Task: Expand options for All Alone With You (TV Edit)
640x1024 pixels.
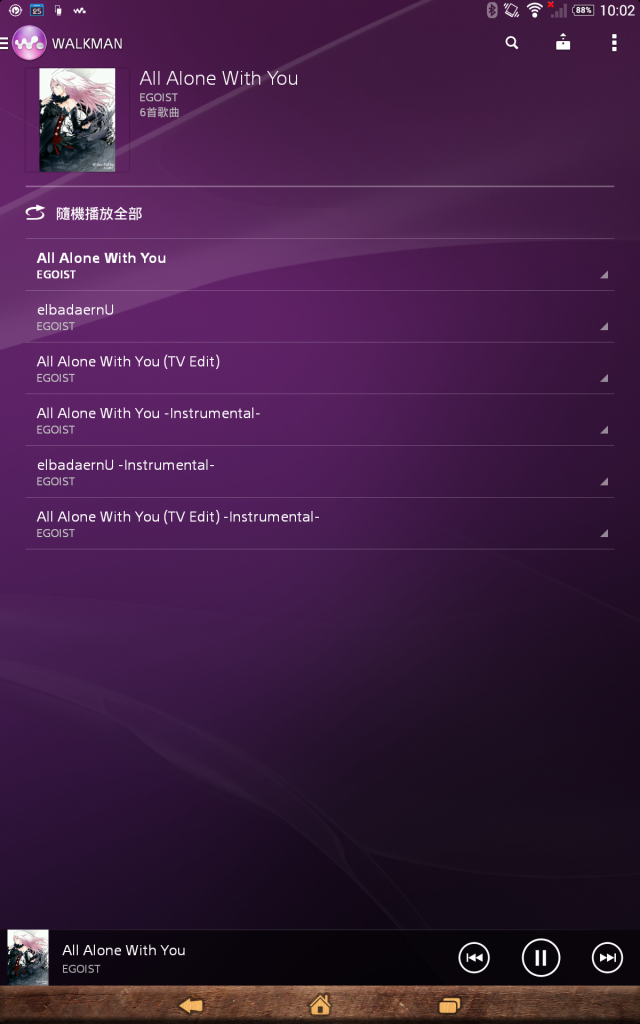Action: click(604, 378)
